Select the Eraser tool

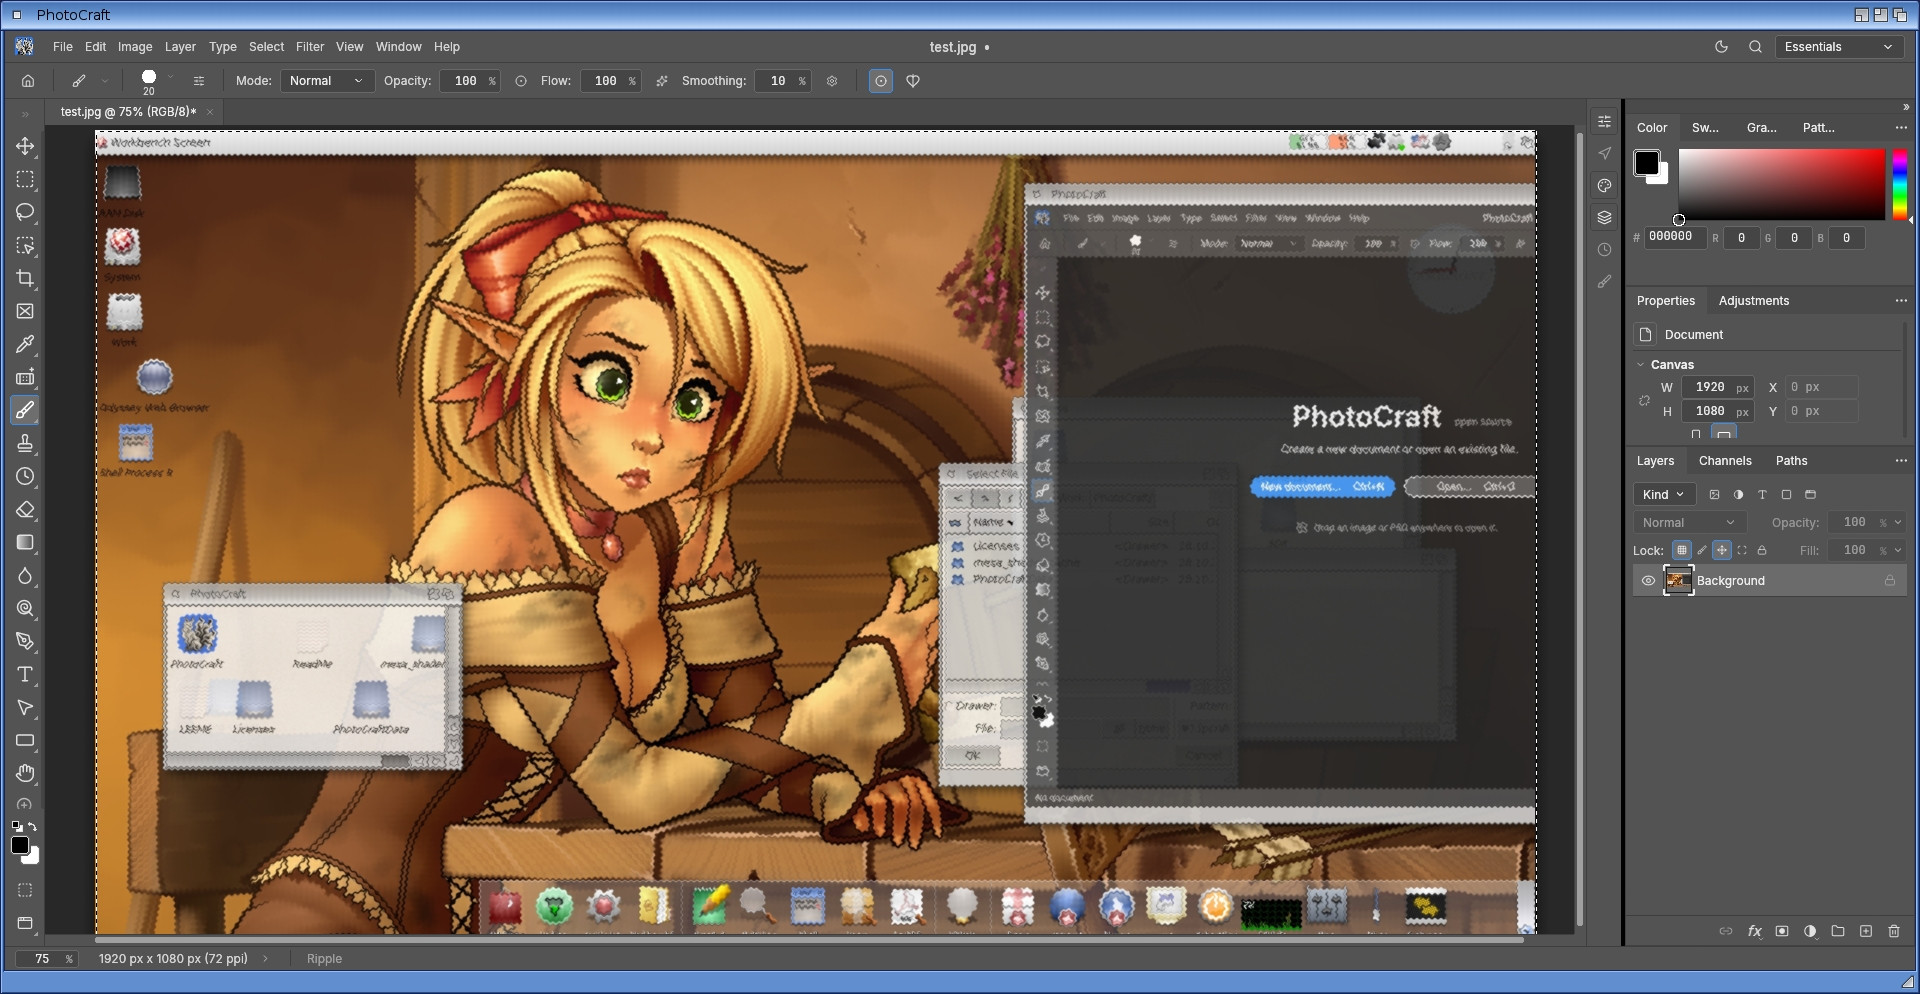(x=25, y=510)
